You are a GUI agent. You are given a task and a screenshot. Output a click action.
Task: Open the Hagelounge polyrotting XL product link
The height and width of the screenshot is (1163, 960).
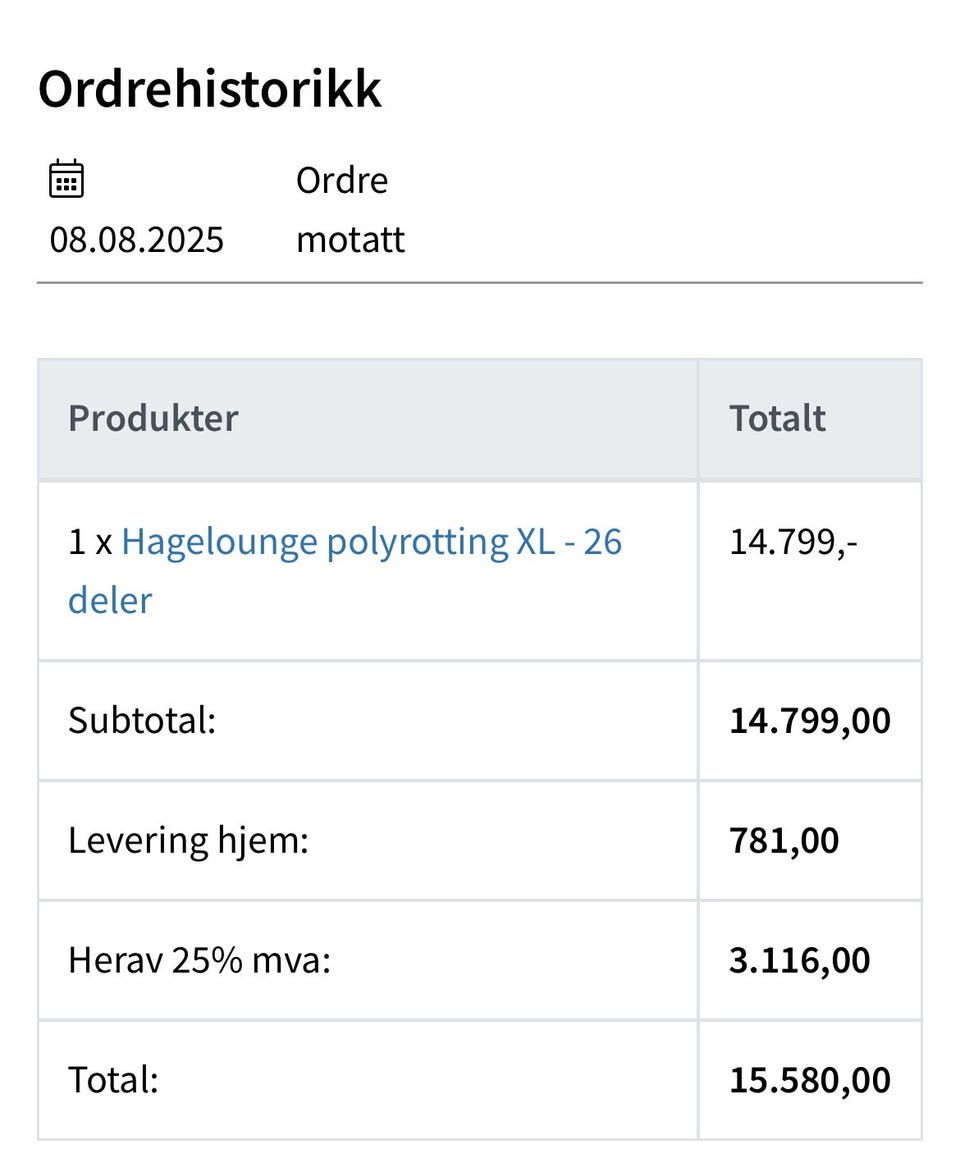pyautogui.click(x=371, y=542)
